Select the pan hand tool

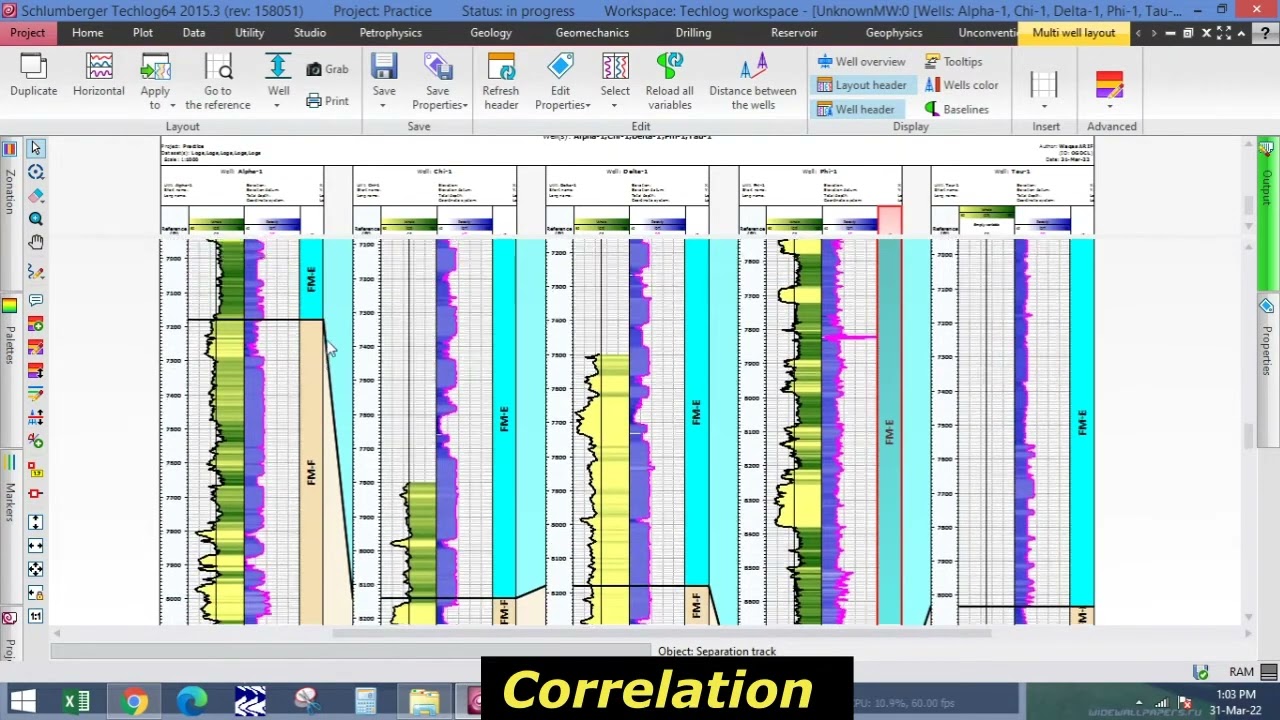(36, 242)
